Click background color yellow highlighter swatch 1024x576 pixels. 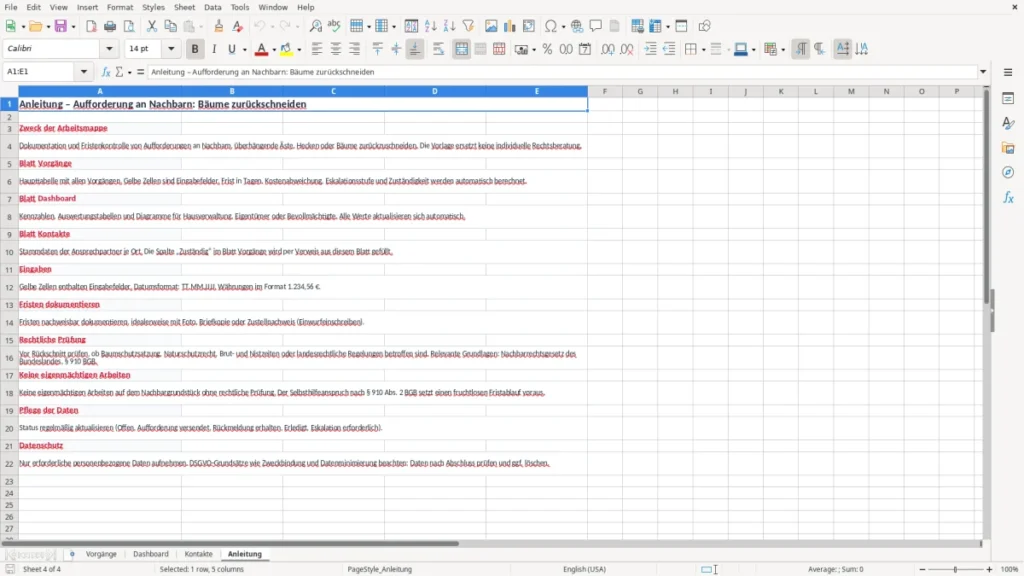(286, 50)
